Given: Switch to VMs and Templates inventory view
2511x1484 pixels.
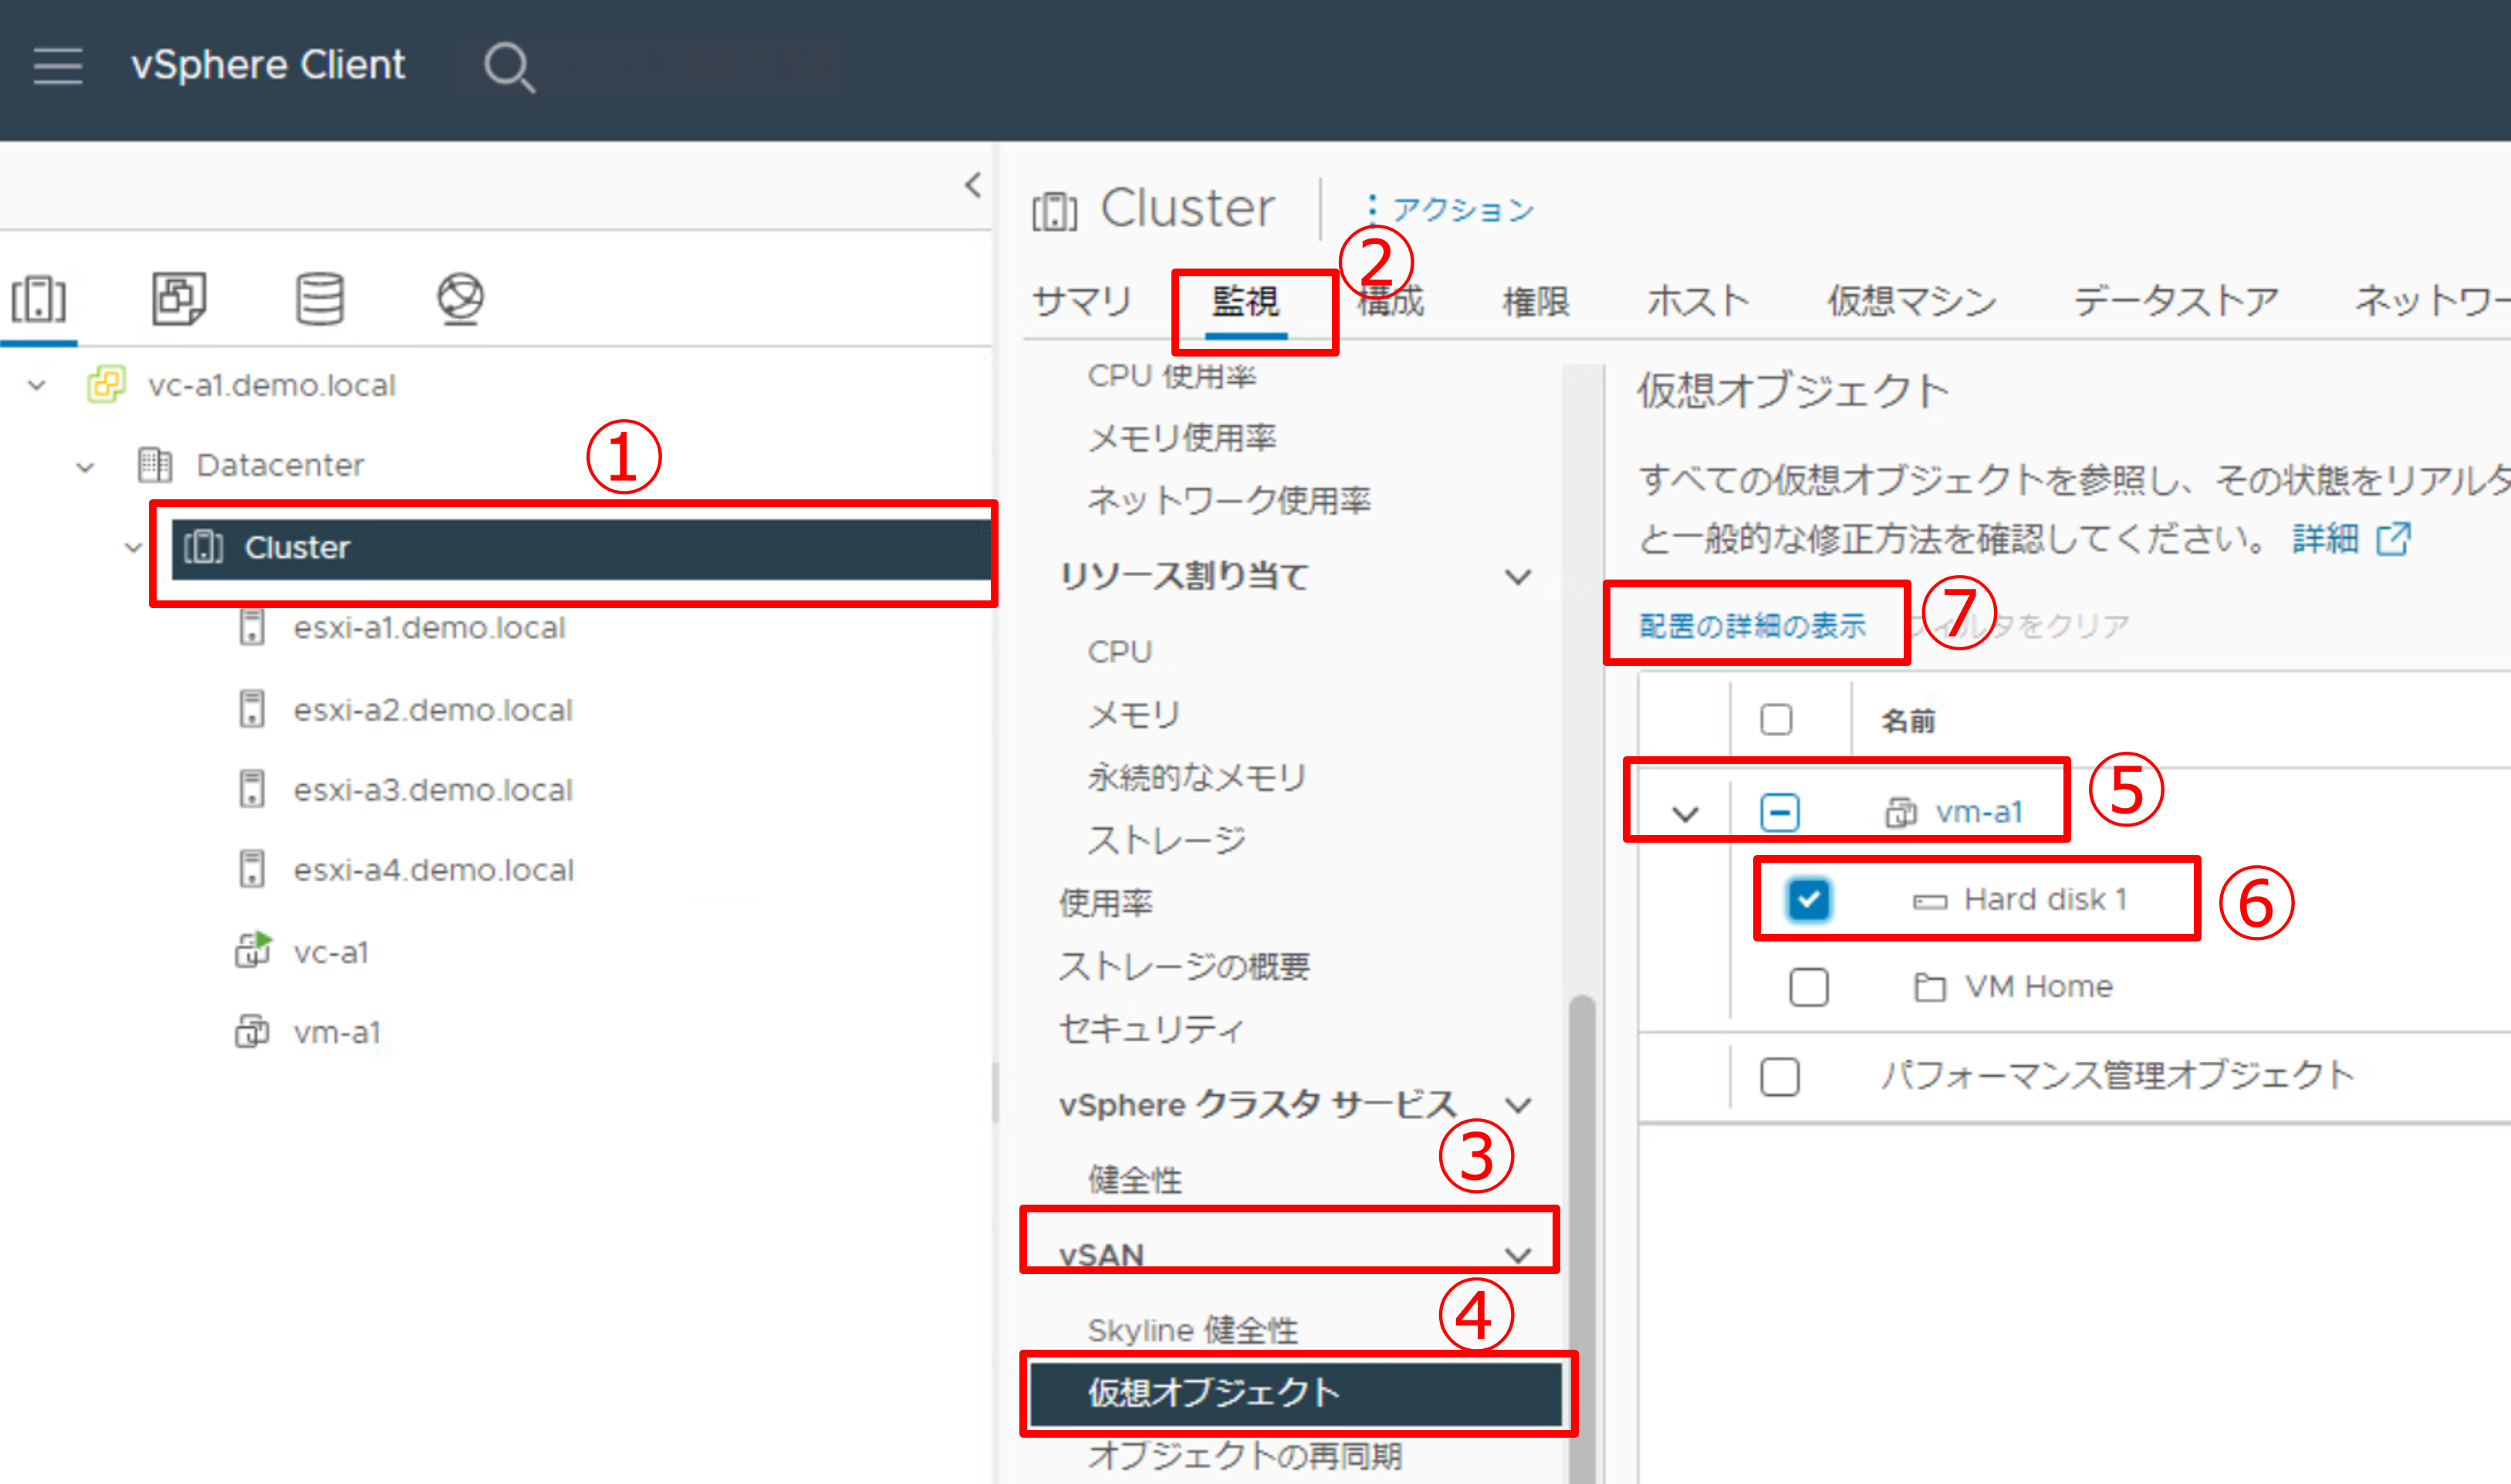Looking at the screenshot, I should [x=179, y=298].
